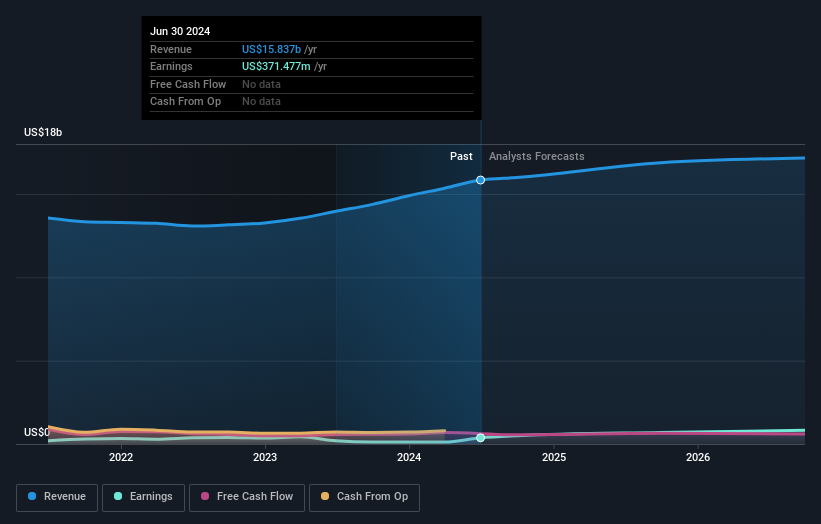Click the 2022 axis label

(x=121, y=457)
